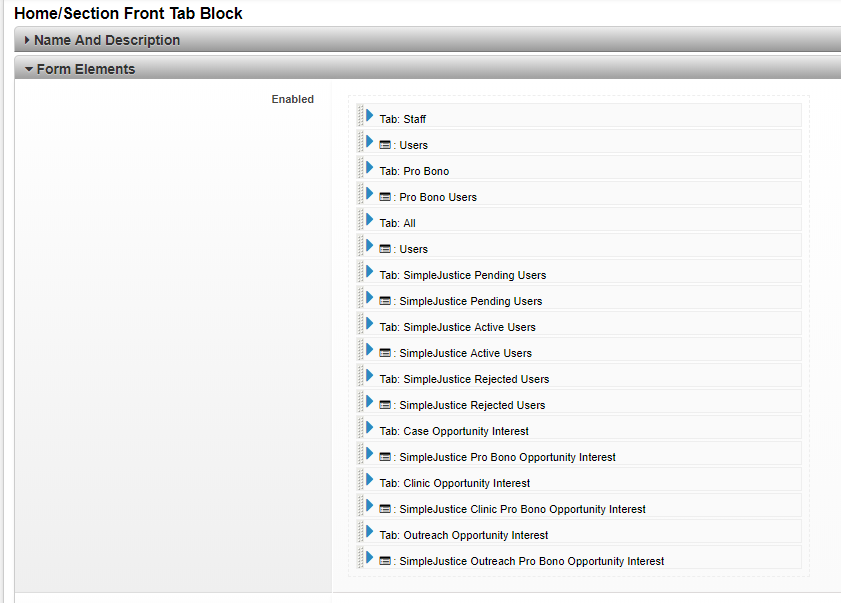Expand Tab: Clinic Opportunity Interest triangle
The height and width of the screenshot is (603, 841).
(370, 480)
